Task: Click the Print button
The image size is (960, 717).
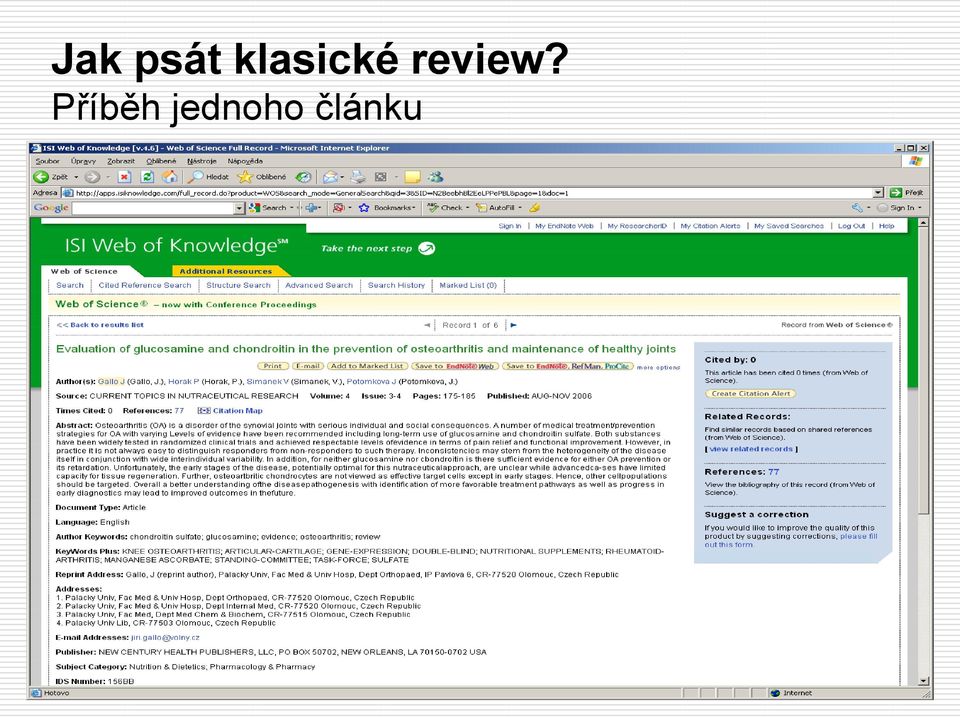Action: coord(272,366)
